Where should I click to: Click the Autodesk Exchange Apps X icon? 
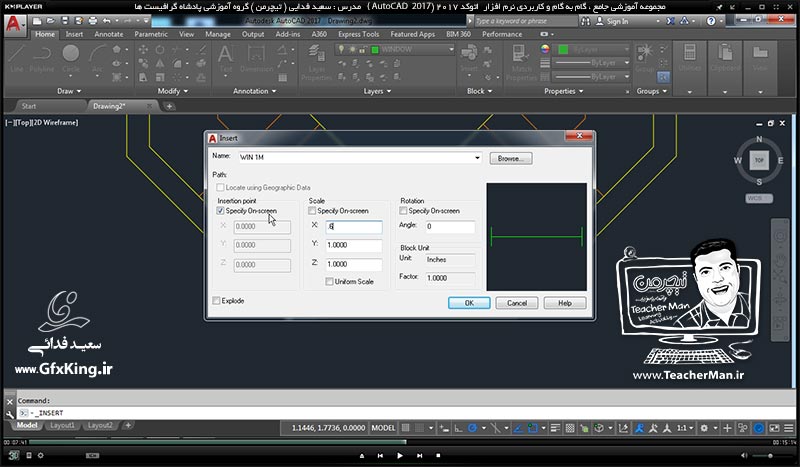click(670, 21)
